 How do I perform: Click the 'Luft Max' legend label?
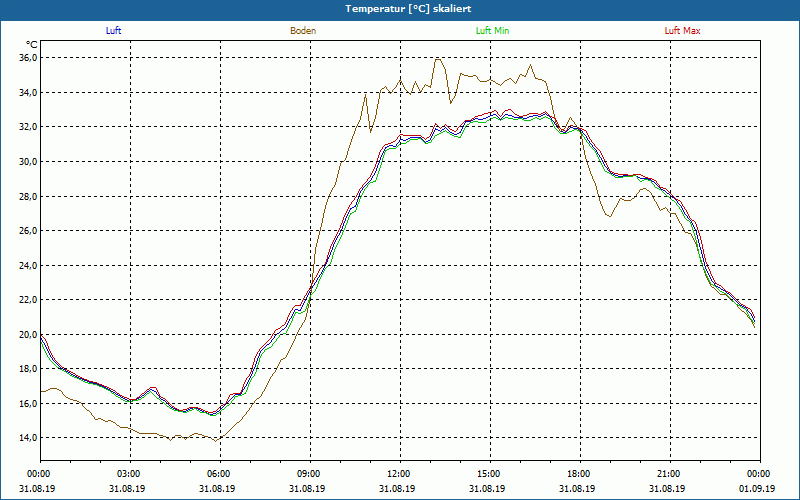click(x=682, y=31)
